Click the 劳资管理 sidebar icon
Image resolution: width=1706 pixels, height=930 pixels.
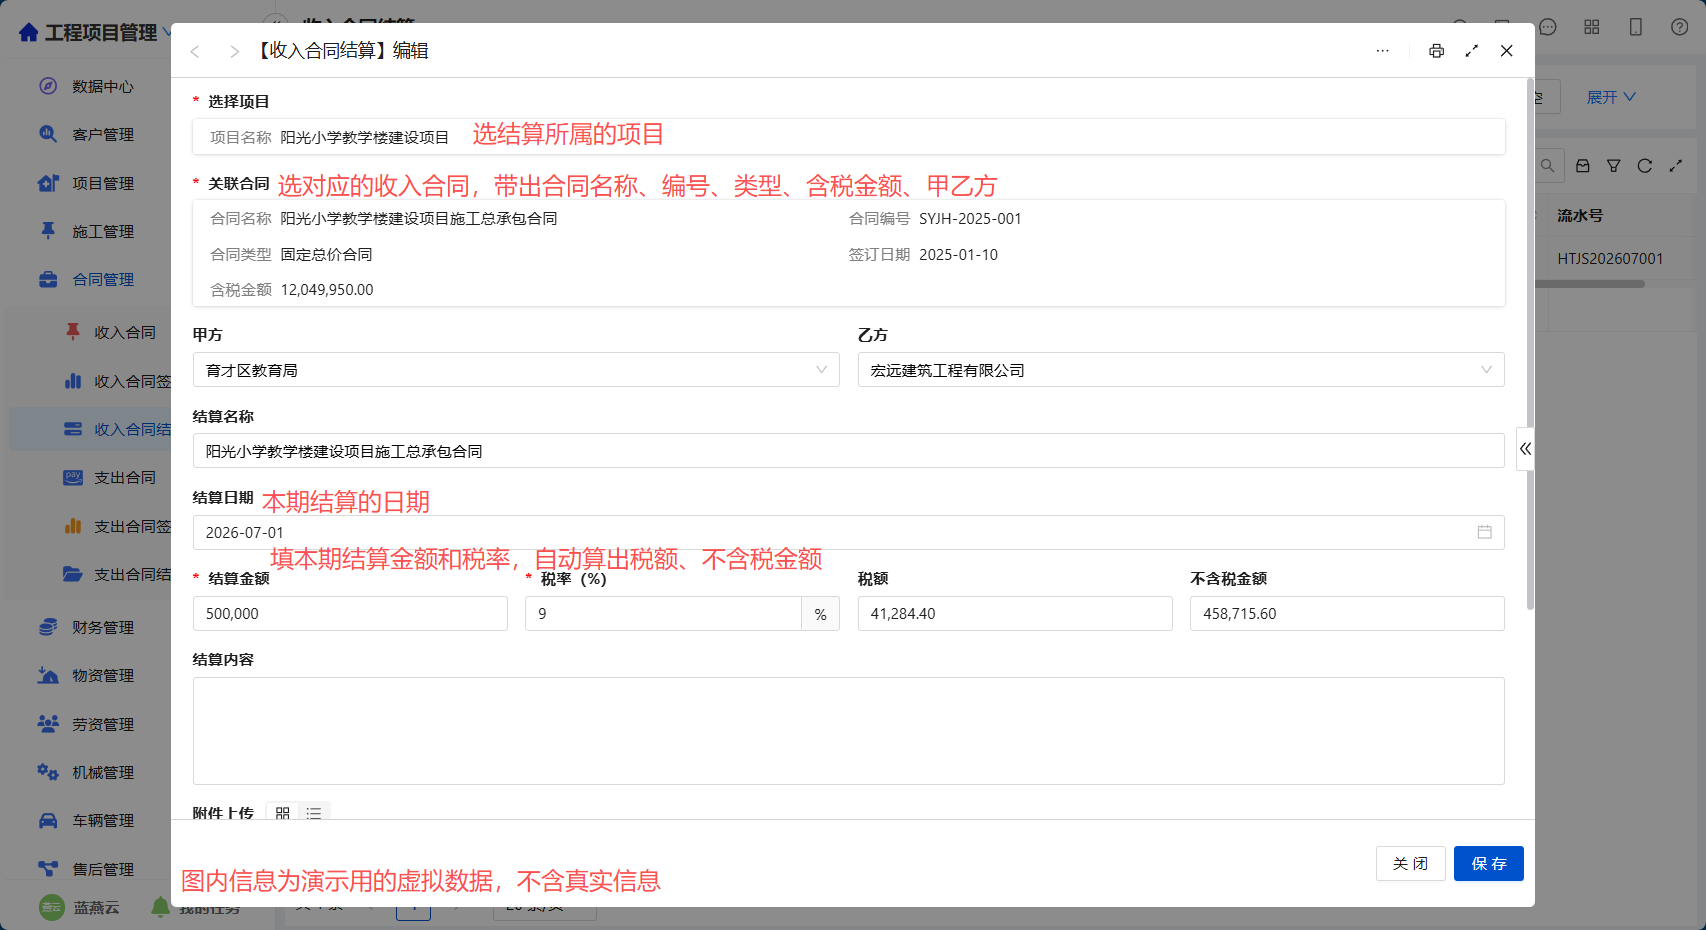coord(48,723)
